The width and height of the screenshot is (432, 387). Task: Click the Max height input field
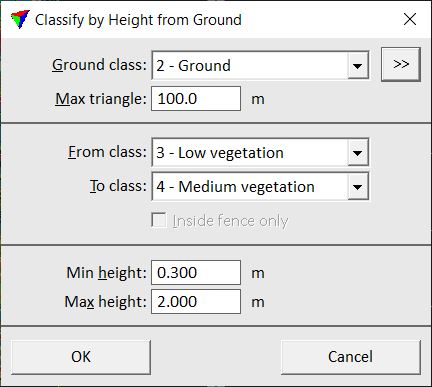pos(196,302)
